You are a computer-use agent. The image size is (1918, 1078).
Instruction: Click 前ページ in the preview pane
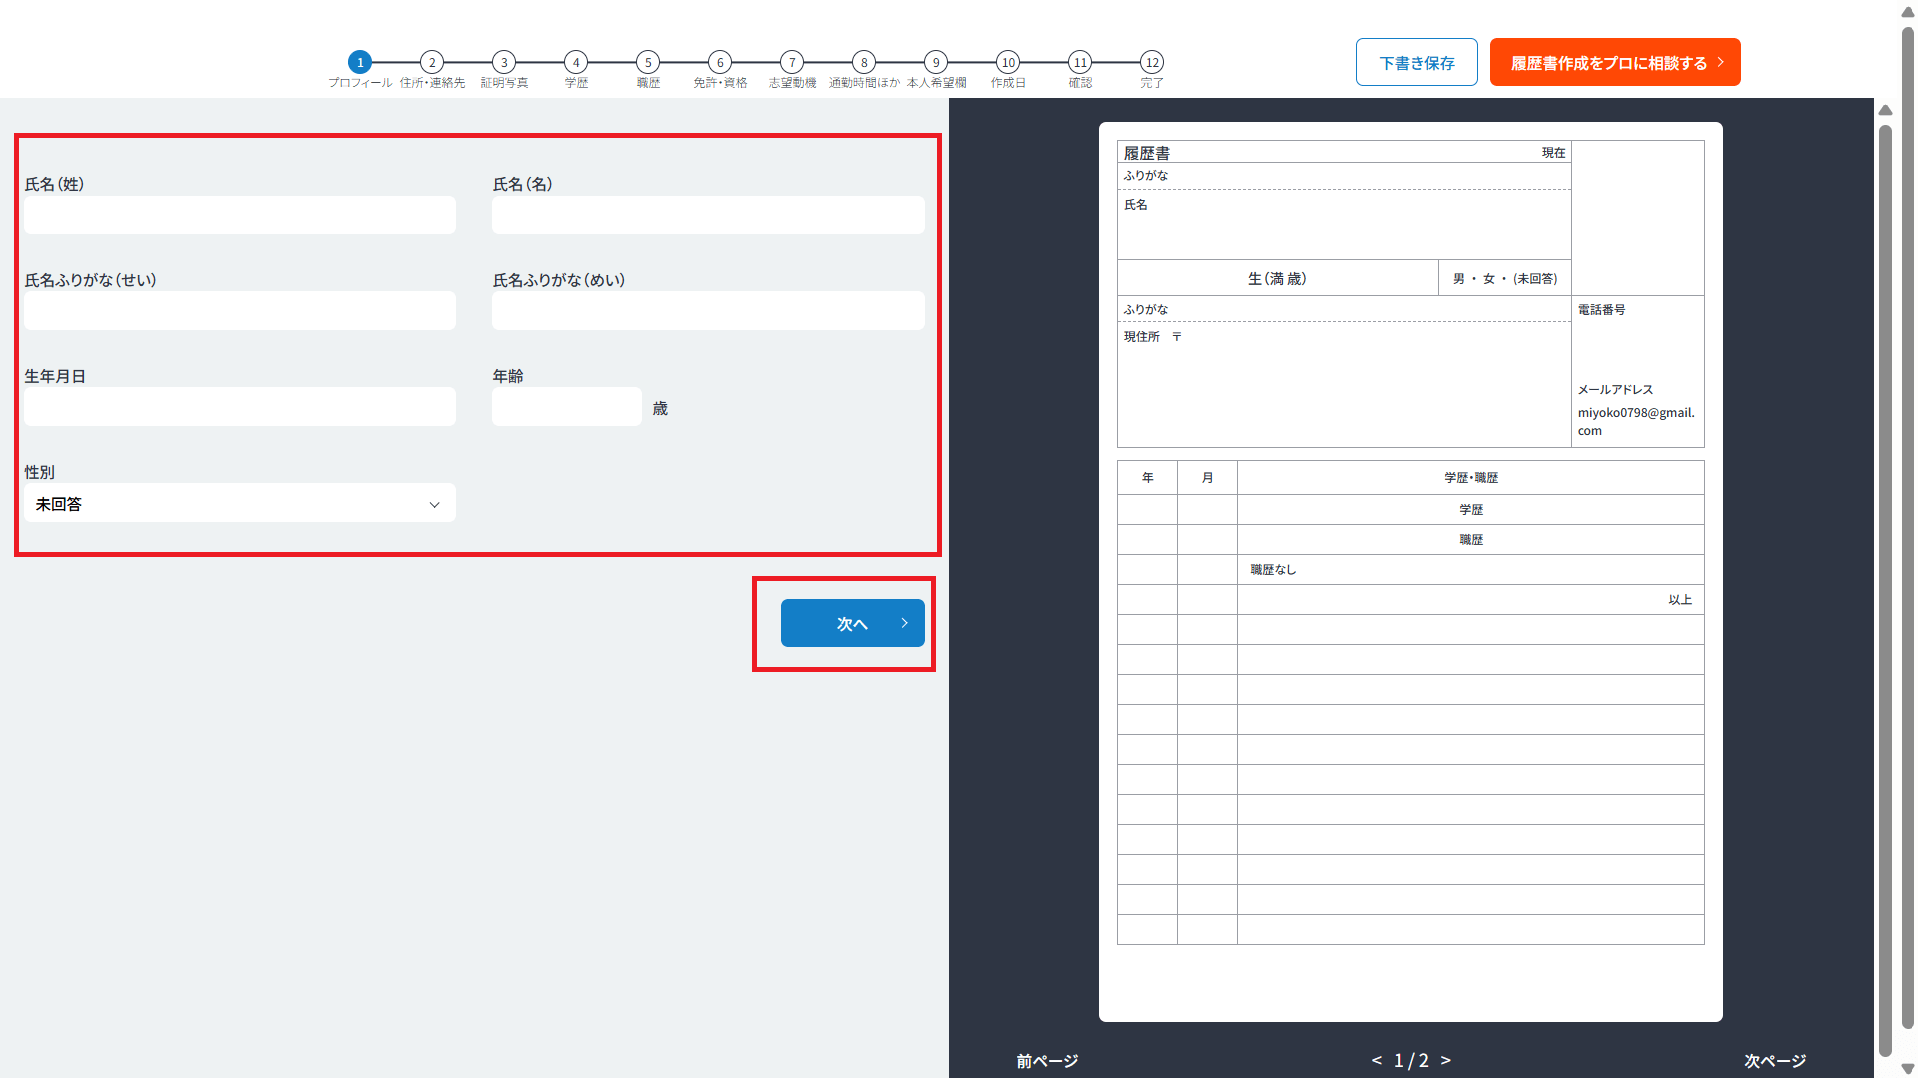click(x=1047, y=1060)
